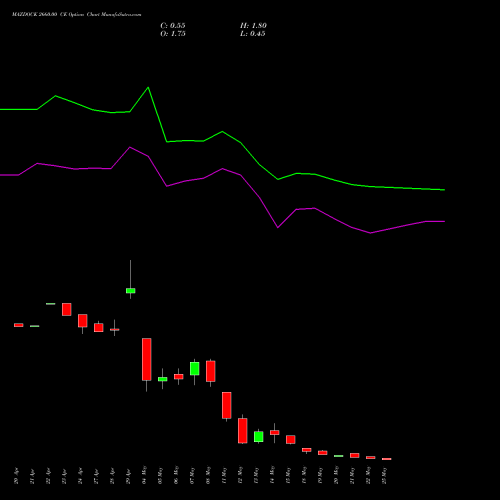Click the 24 Apr date label
500x500 pixels.
[80, 476]
